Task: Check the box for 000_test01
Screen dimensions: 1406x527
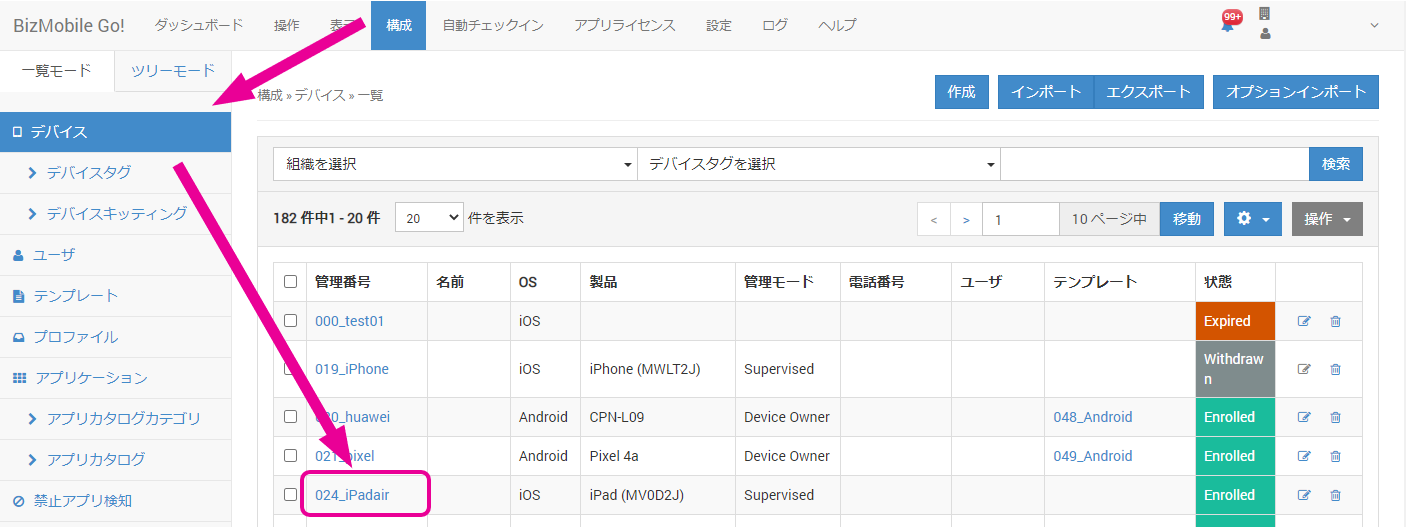Action: click(x=290, y=321)
